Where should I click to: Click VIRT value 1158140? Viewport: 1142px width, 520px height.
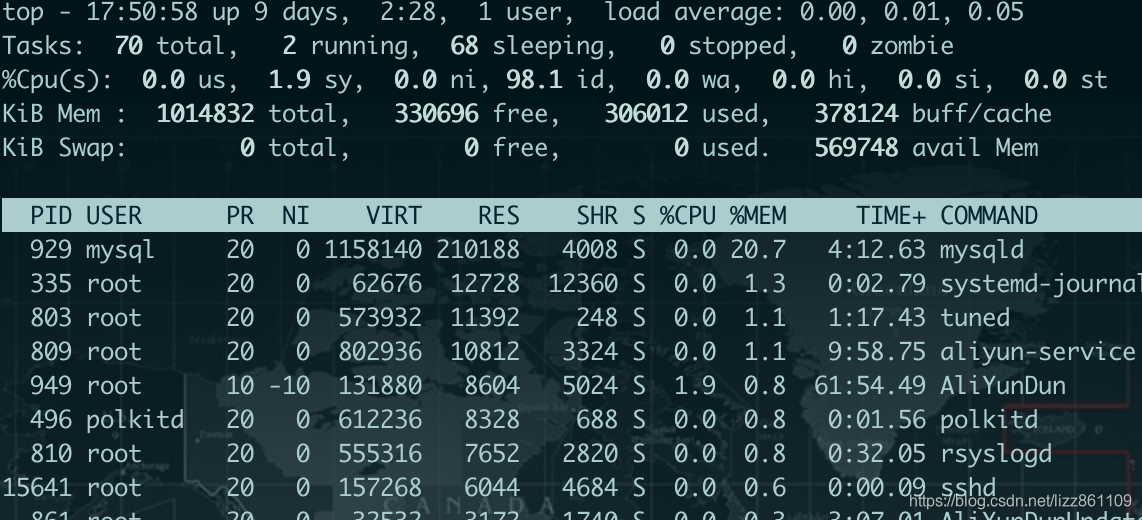373,250
